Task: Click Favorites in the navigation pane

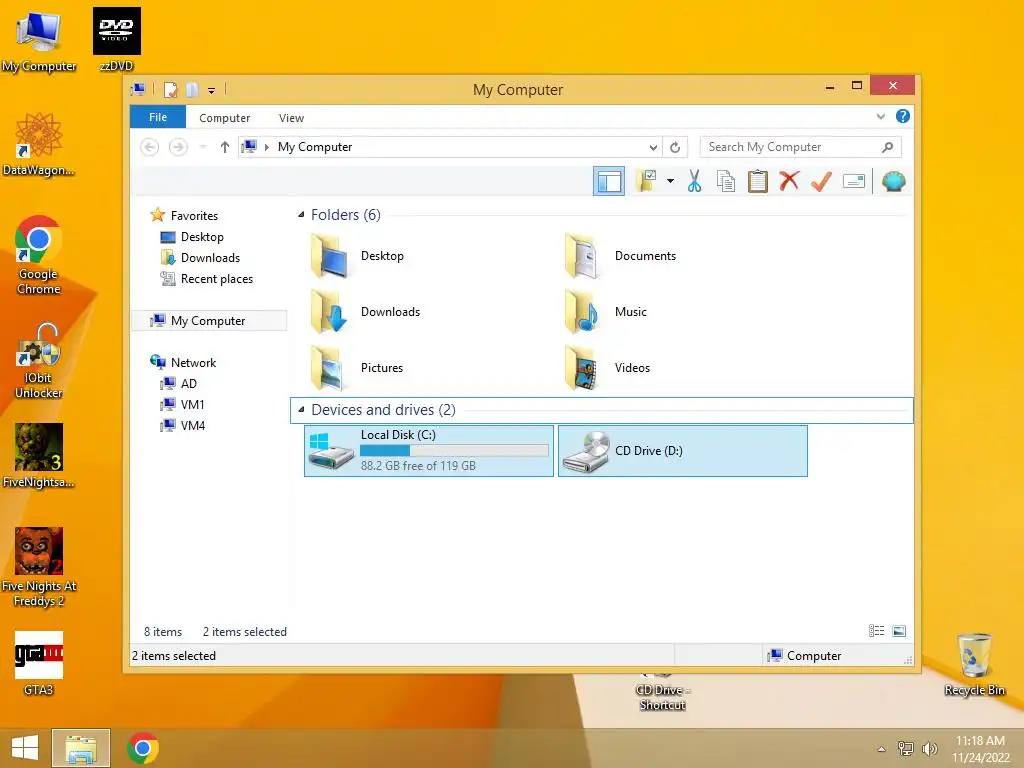Action: [x=194, y=216]
